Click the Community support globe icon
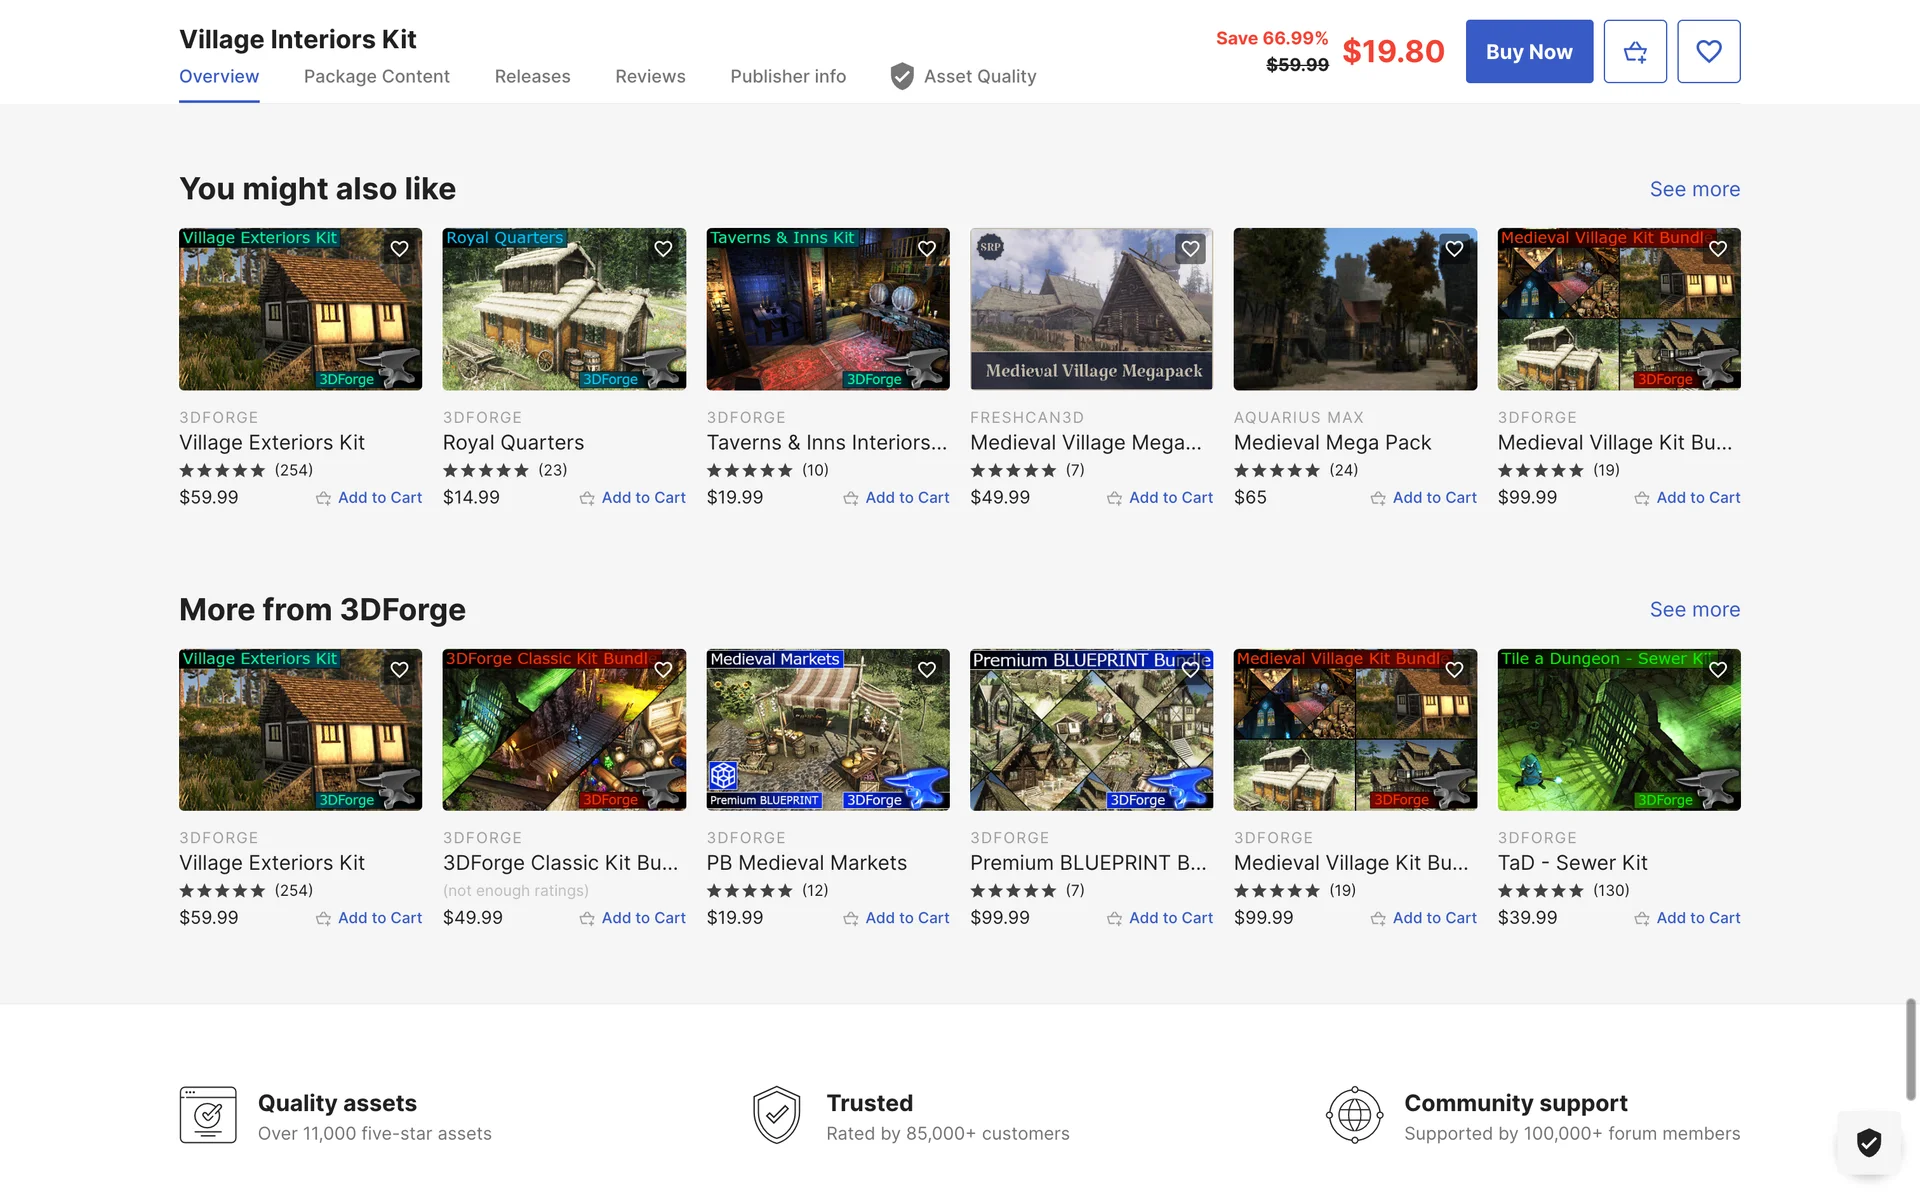The image size is (1920, 1200). pyautogui.click(x=1354, y=1115)
